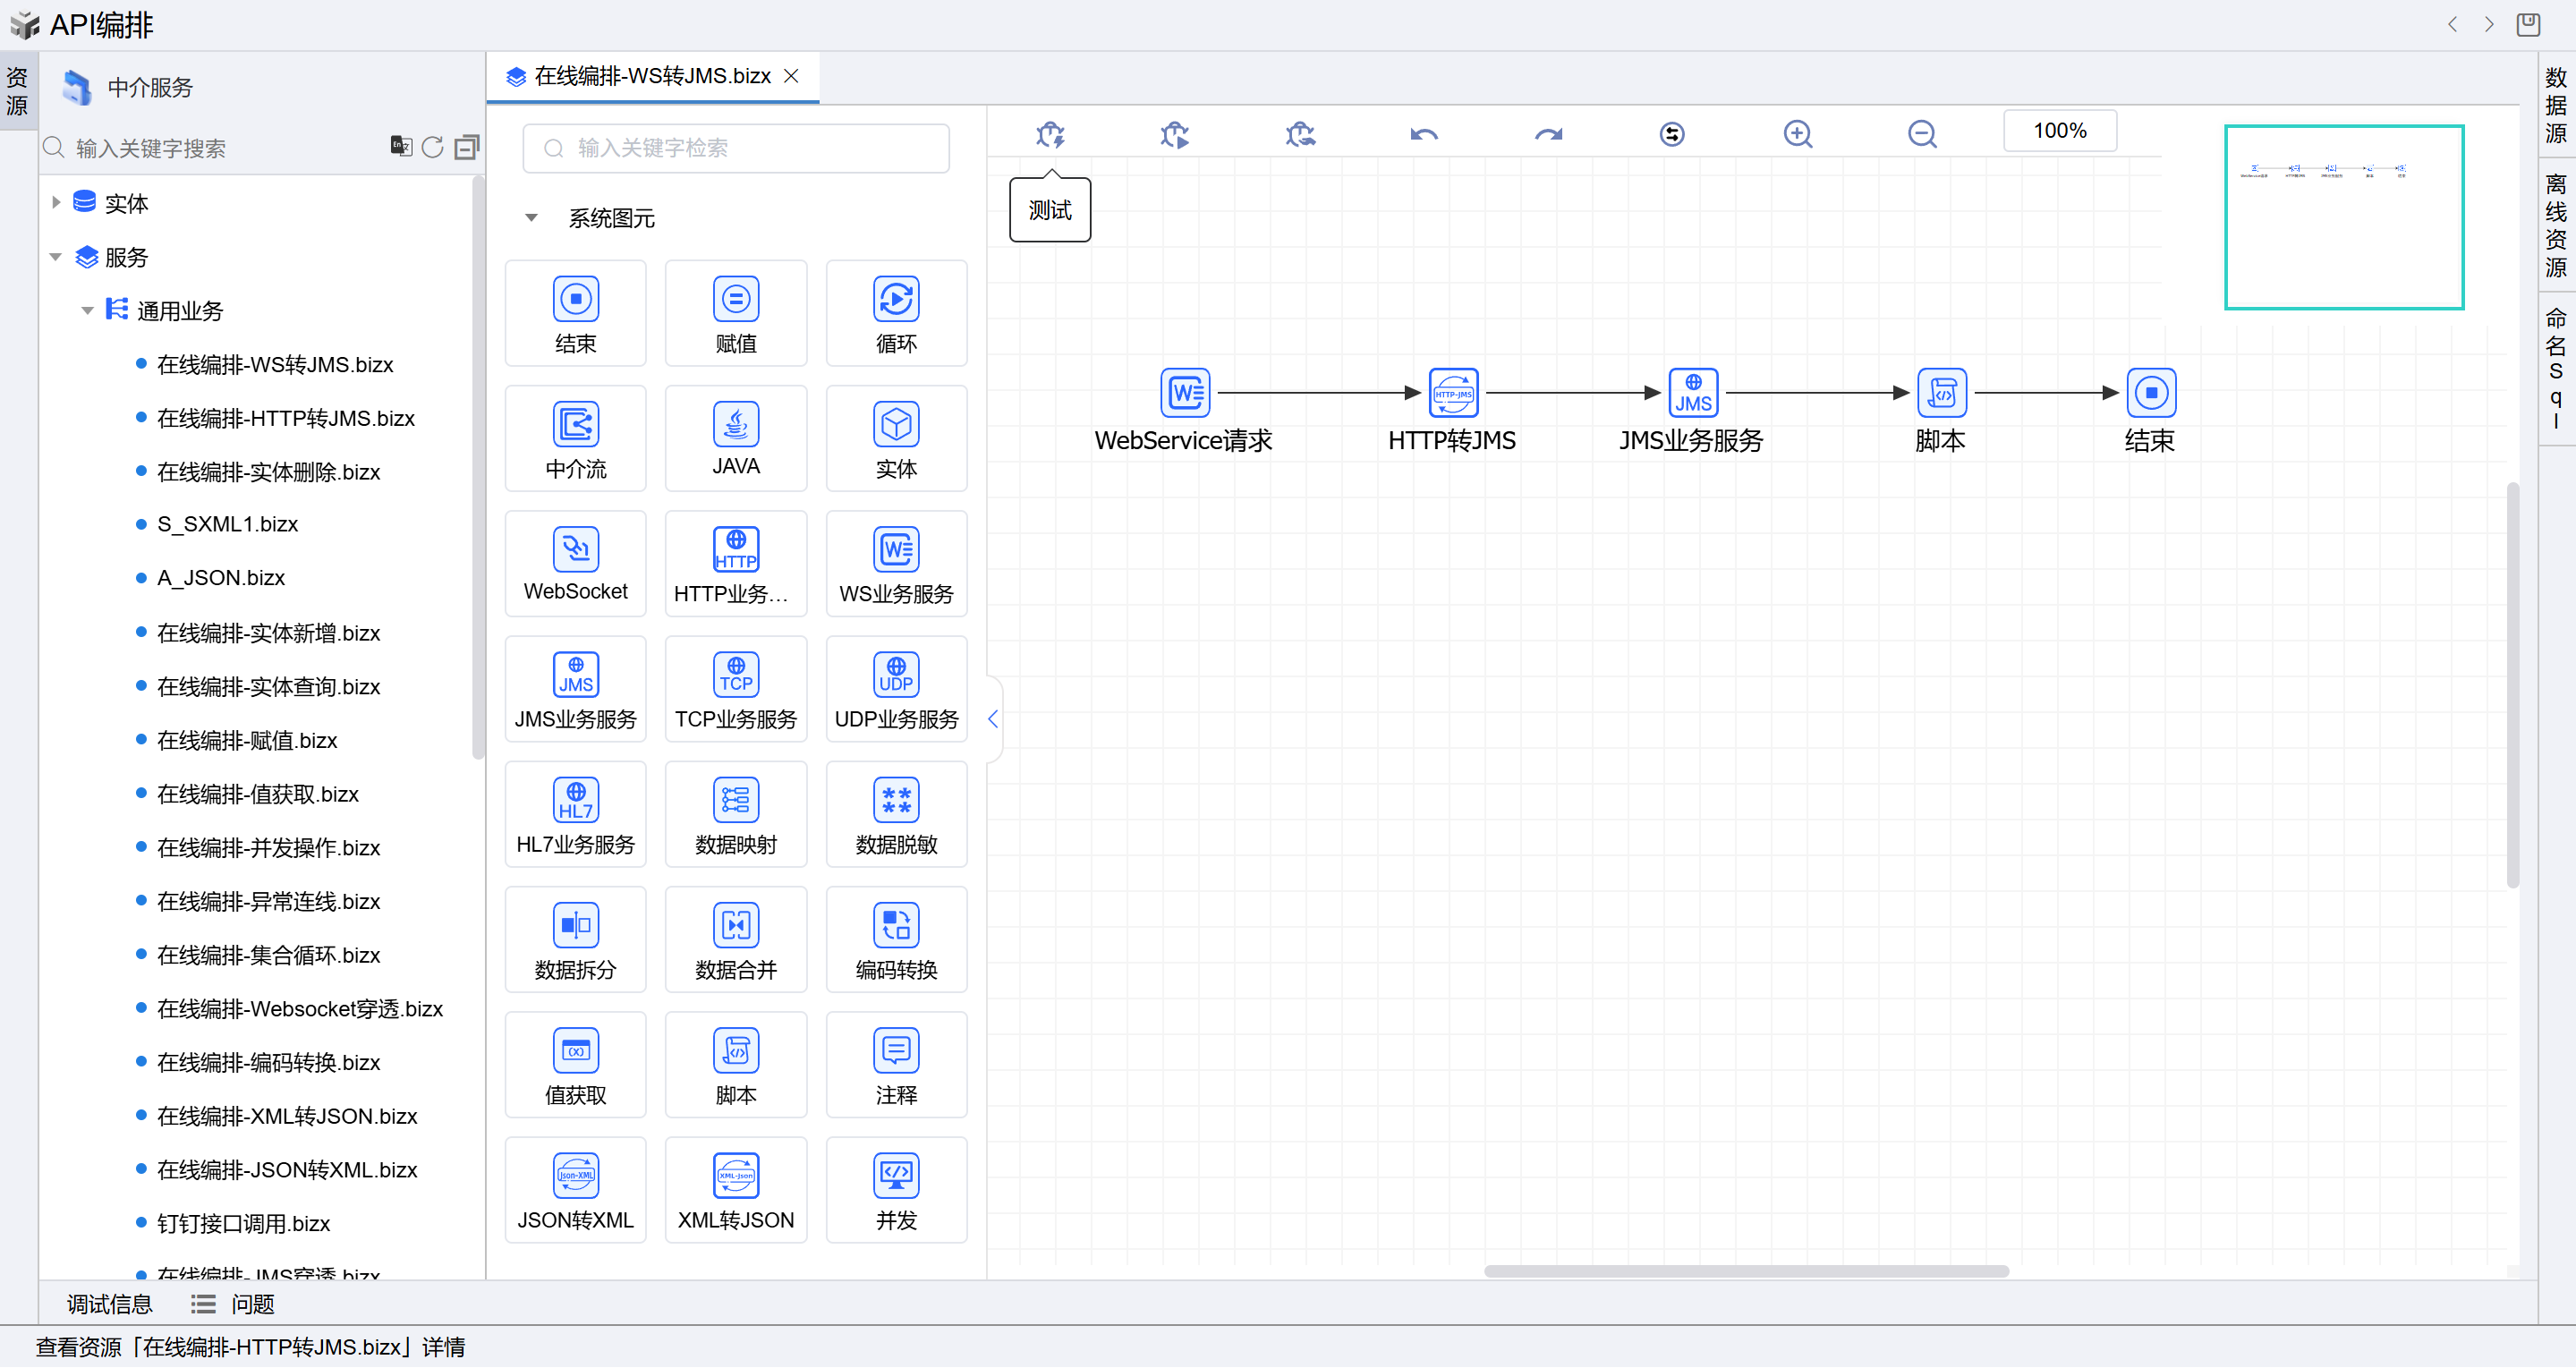Collapse the 系统图元 section
The image size is (2576, 1368).
[531, 218]
